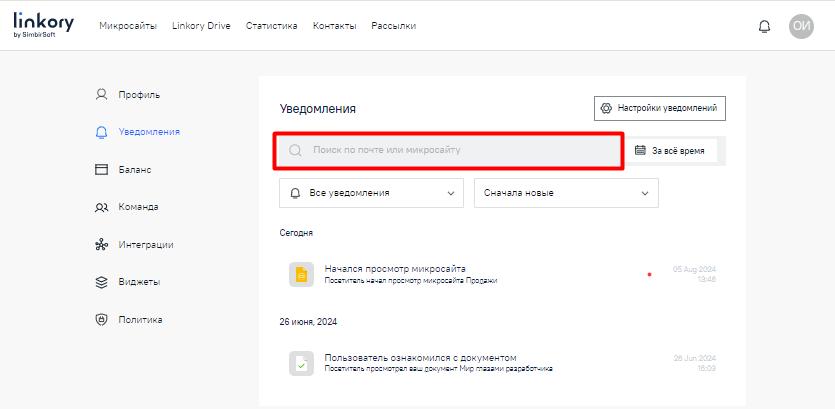Click the Linkory logo
Viewport: 835px width, 409px height.
(x=43, y=25)
